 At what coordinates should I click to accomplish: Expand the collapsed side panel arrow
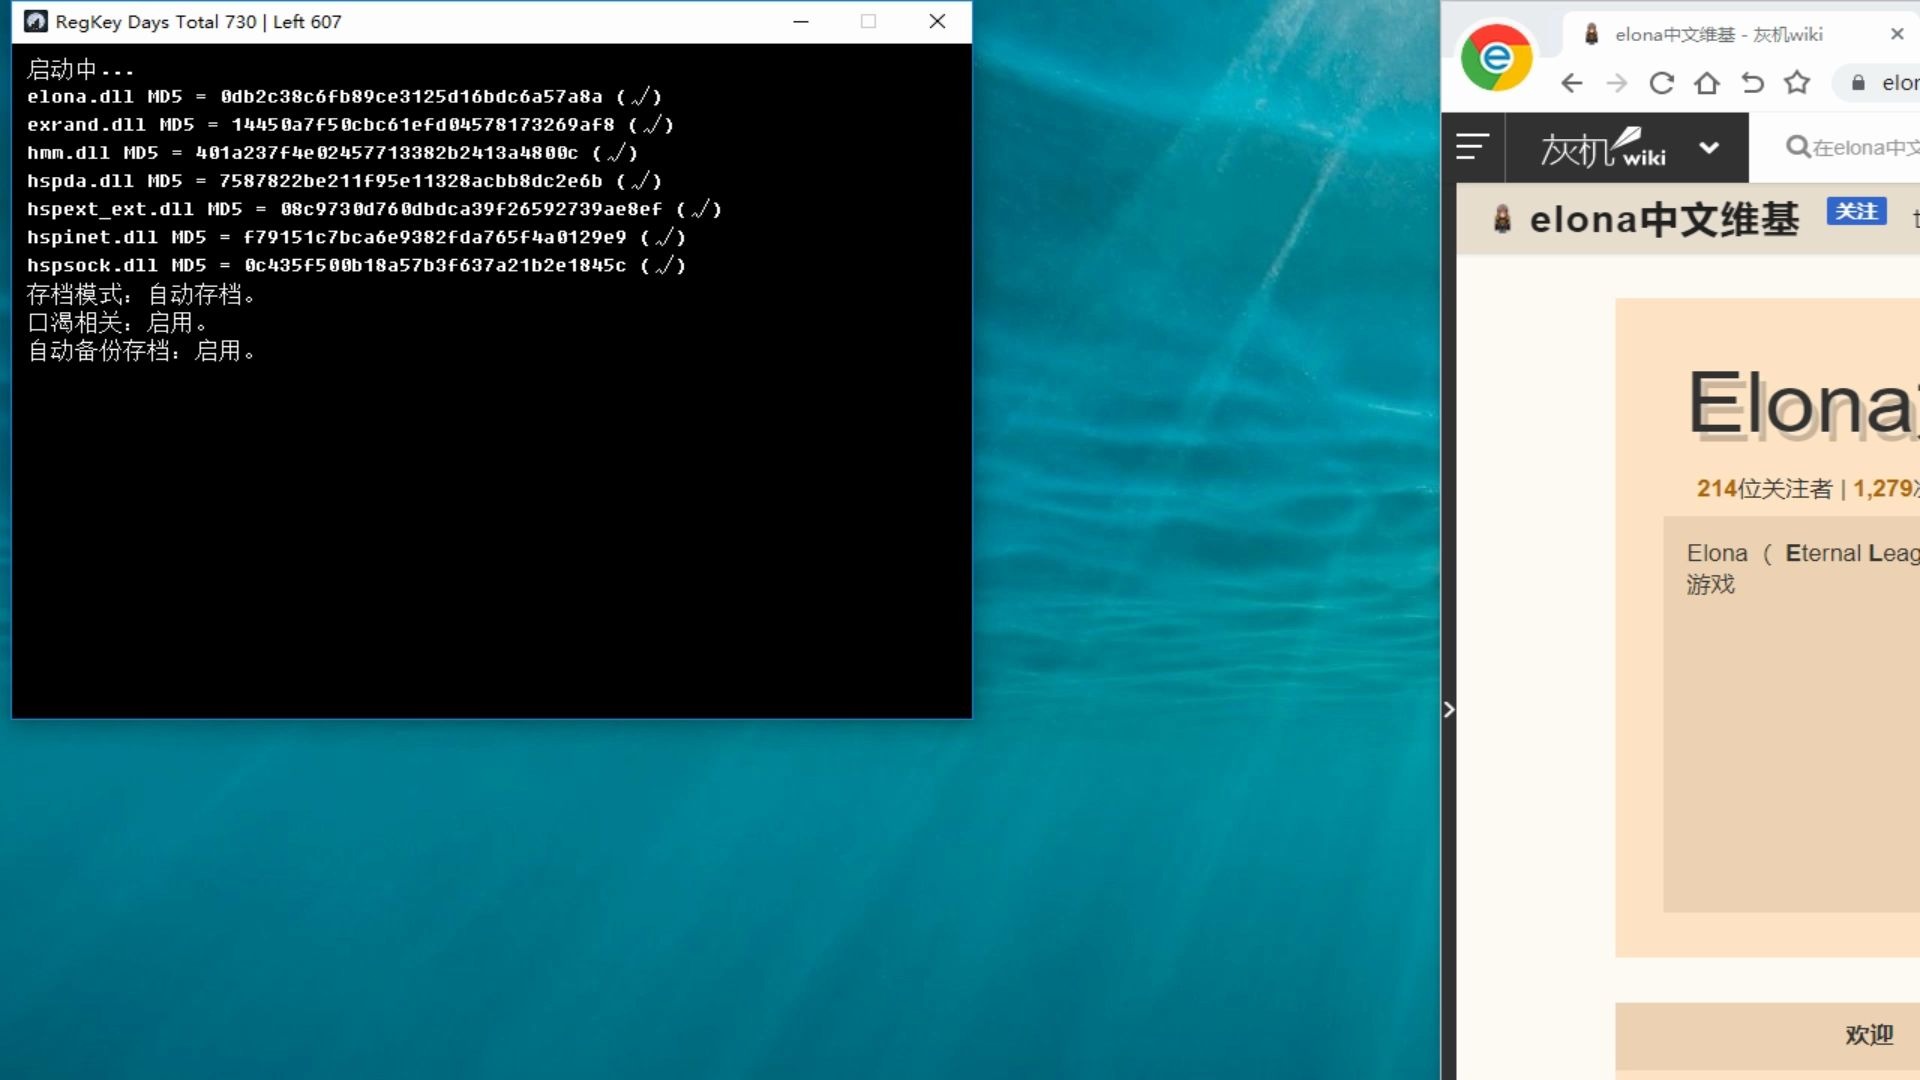pyautogui.click(x=1449, y=710)
